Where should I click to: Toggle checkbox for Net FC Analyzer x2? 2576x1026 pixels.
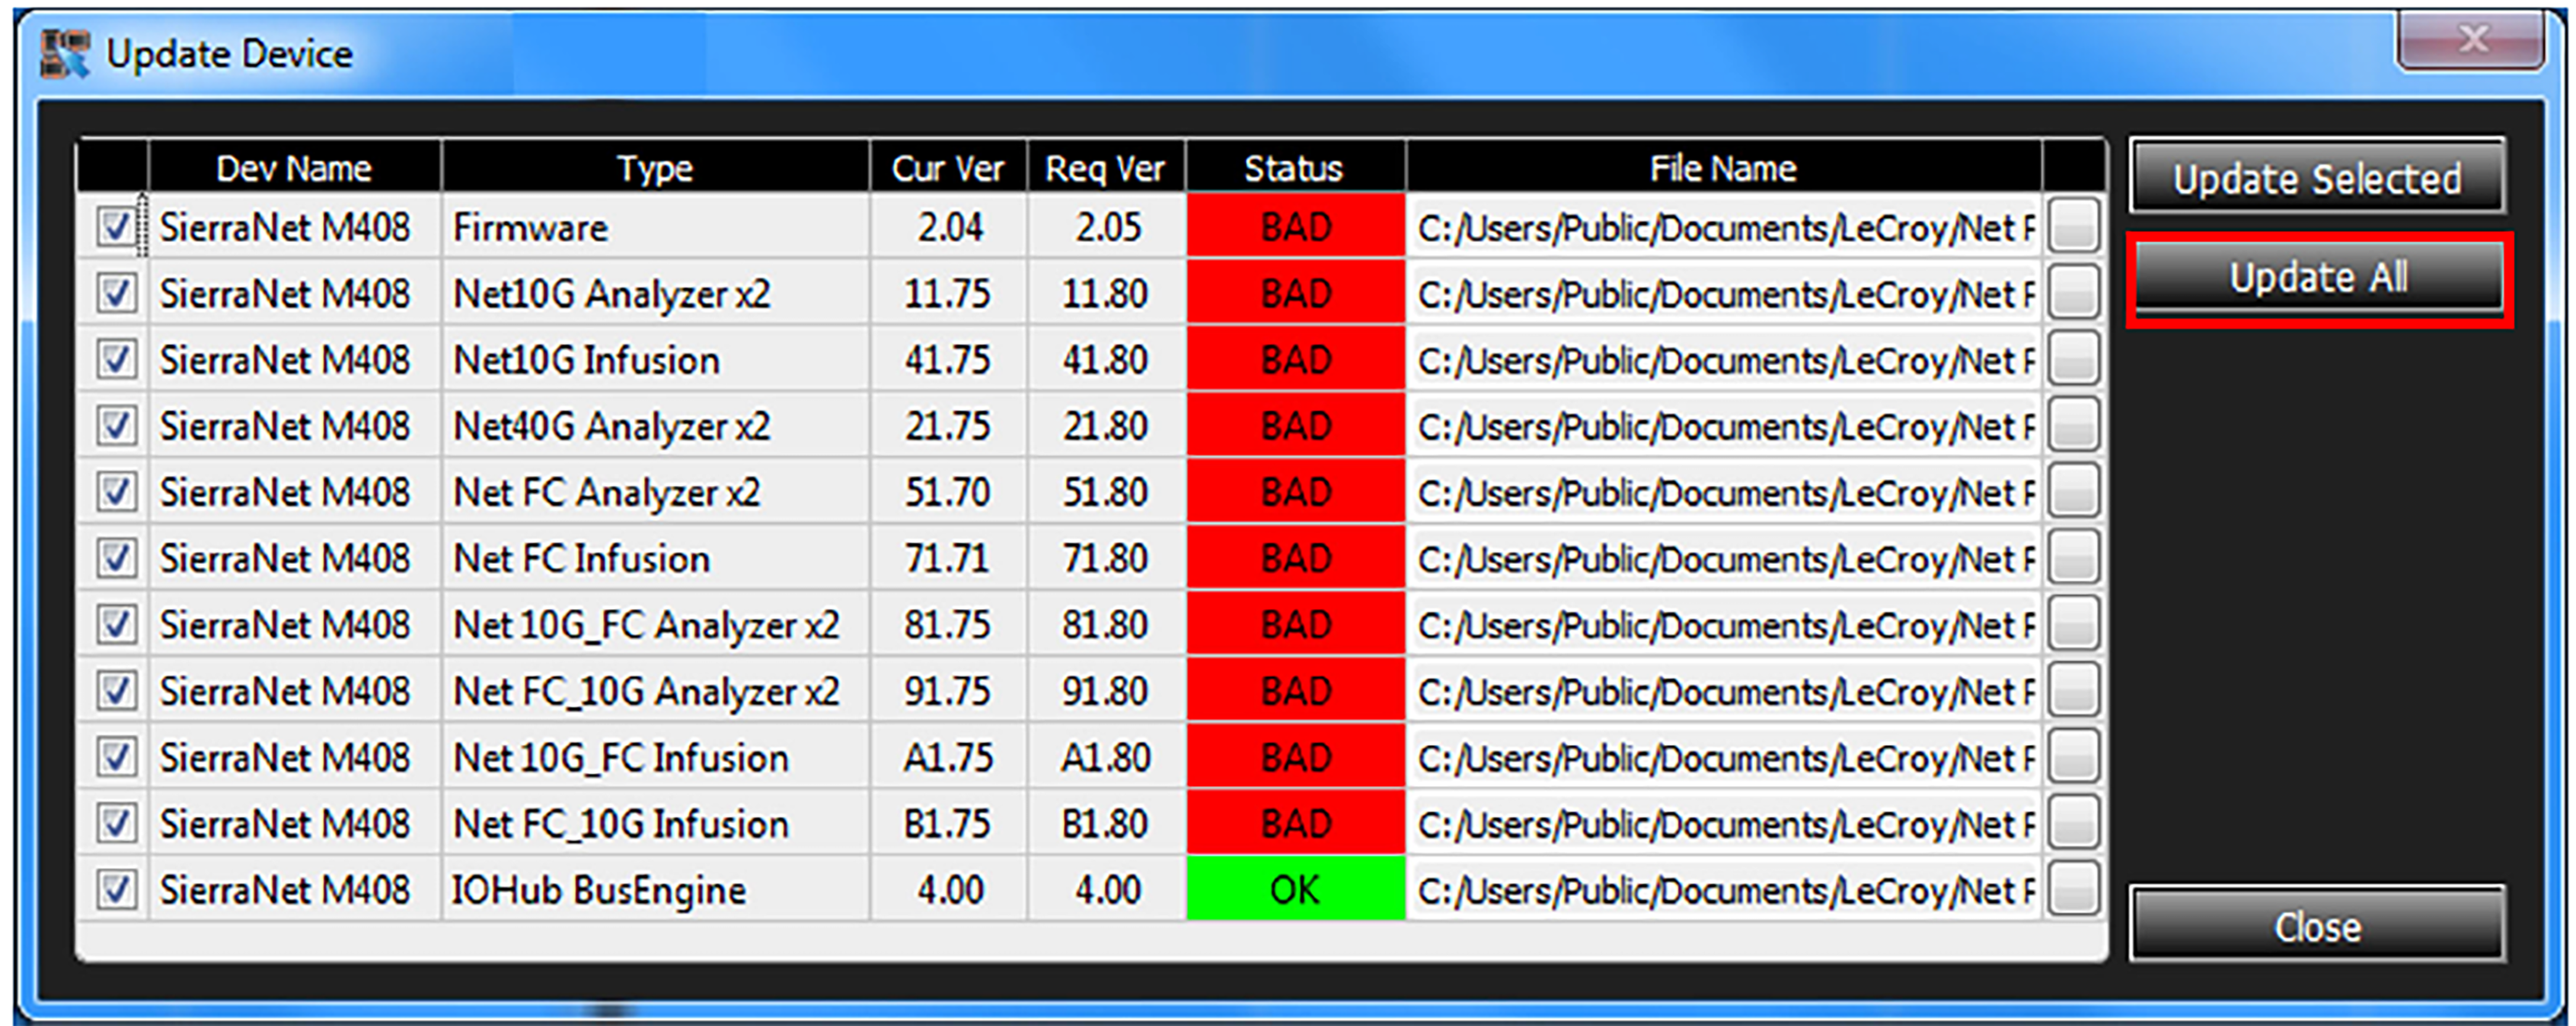116,492
